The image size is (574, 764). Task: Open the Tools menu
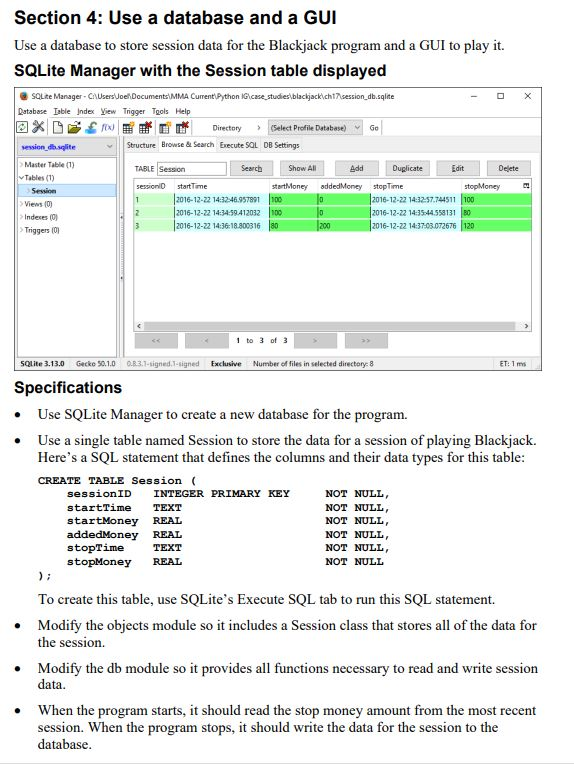tap(160, 112)
